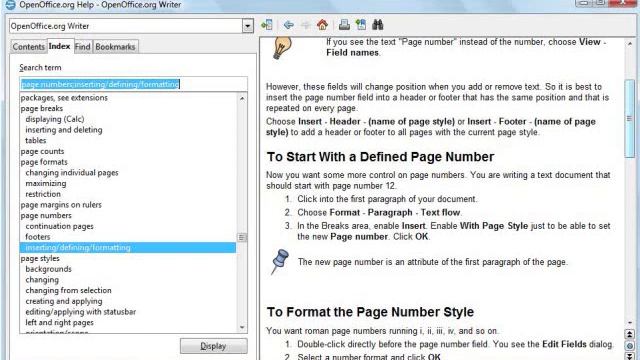This screenshot has width=640, height=360.
Task: Select 'changing individual pages' index entry
Action: tap(72, 173)
